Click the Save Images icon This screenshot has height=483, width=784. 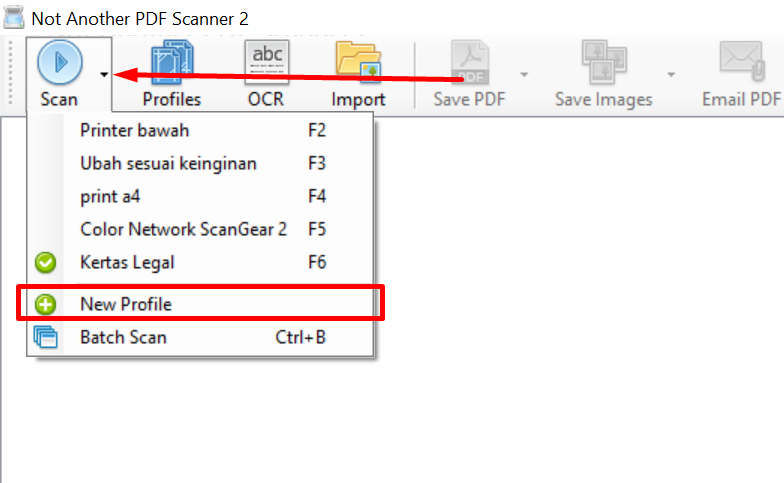[x=604, y=62]
